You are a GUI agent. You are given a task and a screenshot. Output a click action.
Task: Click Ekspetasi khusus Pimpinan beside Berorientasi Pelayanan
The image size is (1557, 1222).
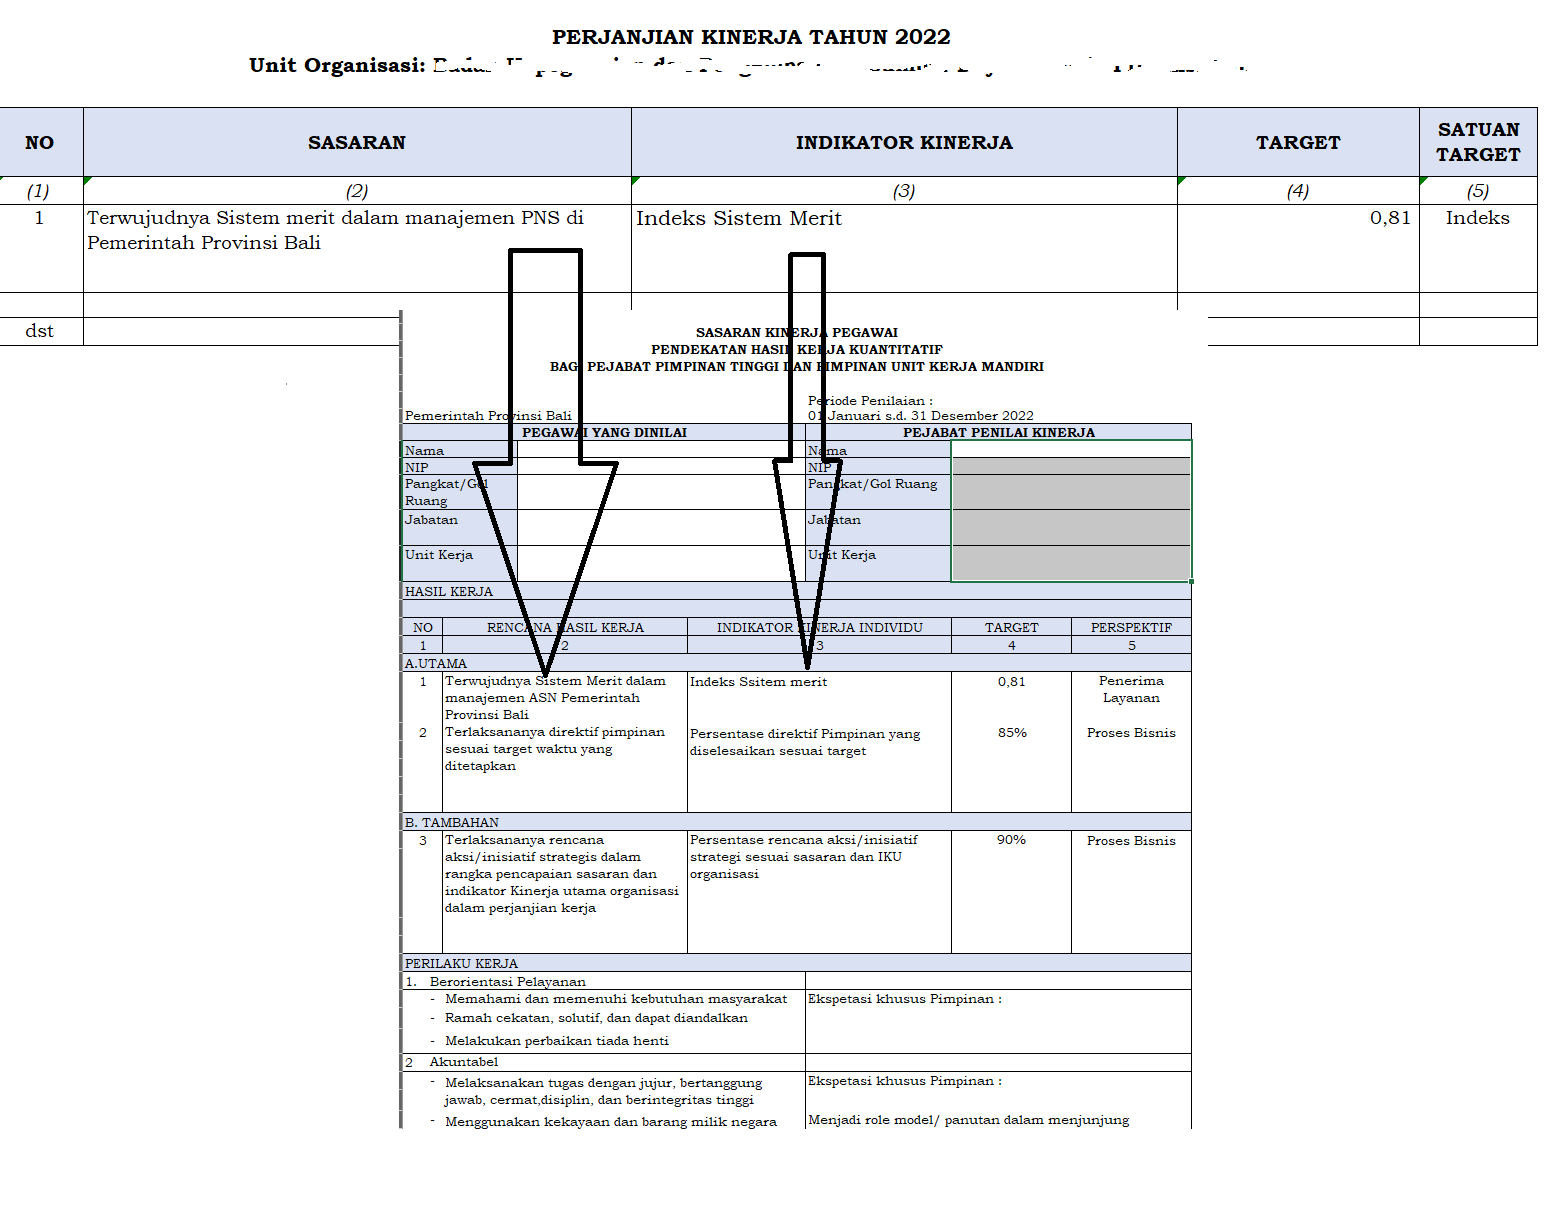point(905,998)
